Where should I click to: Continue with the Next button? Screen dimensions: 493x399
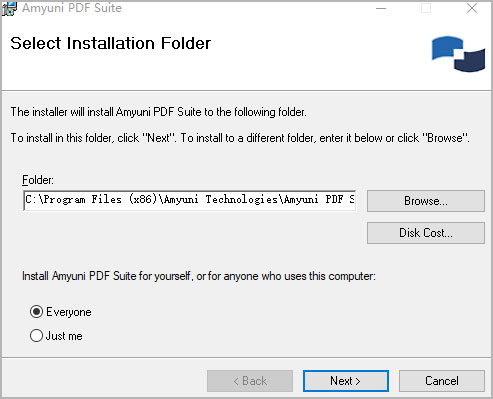click(346, 381)
